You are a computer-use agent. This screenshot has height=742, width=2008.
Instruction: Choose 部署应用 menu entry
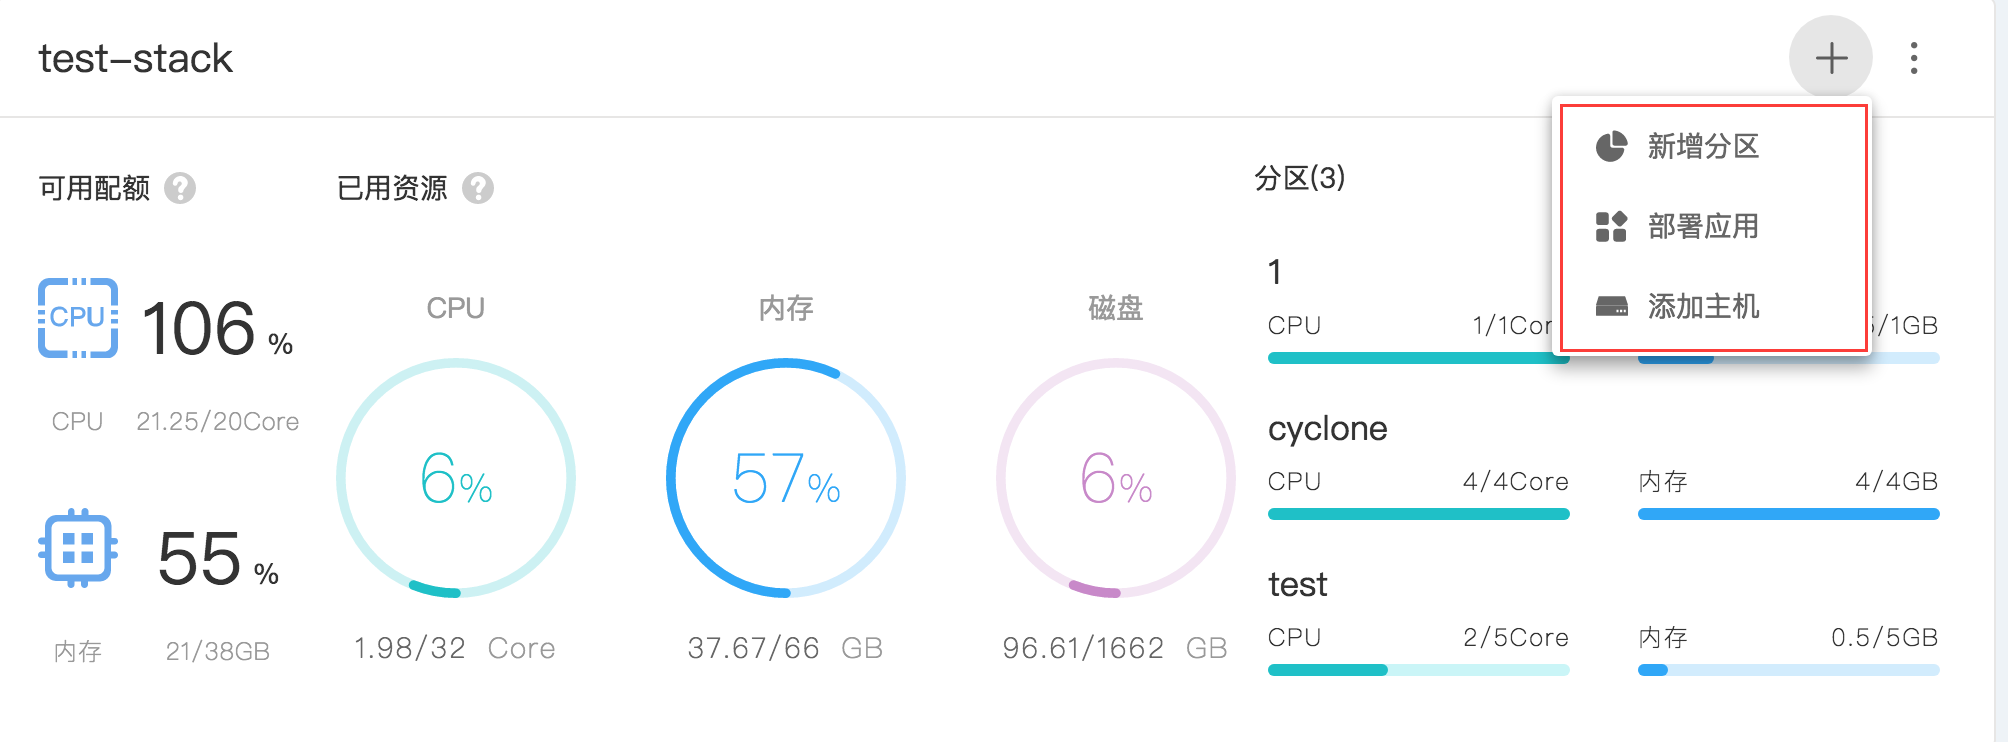click(x=1703, y=227)
